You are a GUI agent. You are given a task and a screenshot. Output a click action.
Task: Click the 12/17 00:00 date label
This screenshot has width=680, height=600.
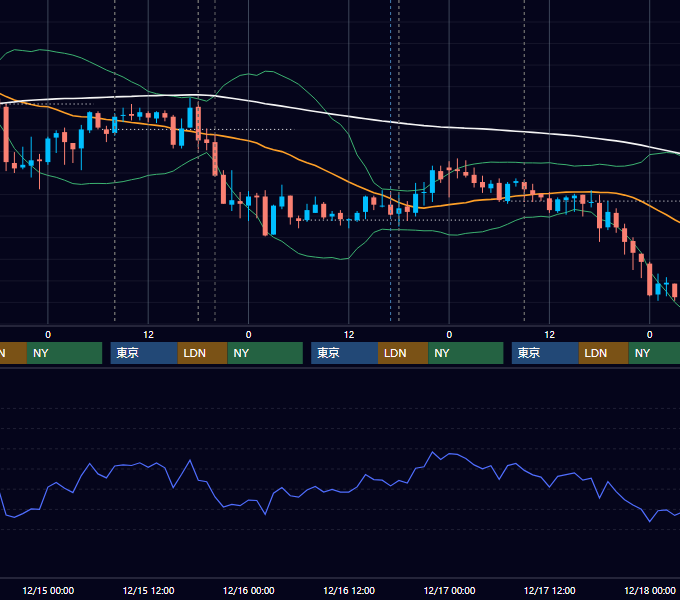tap(449, 590)
